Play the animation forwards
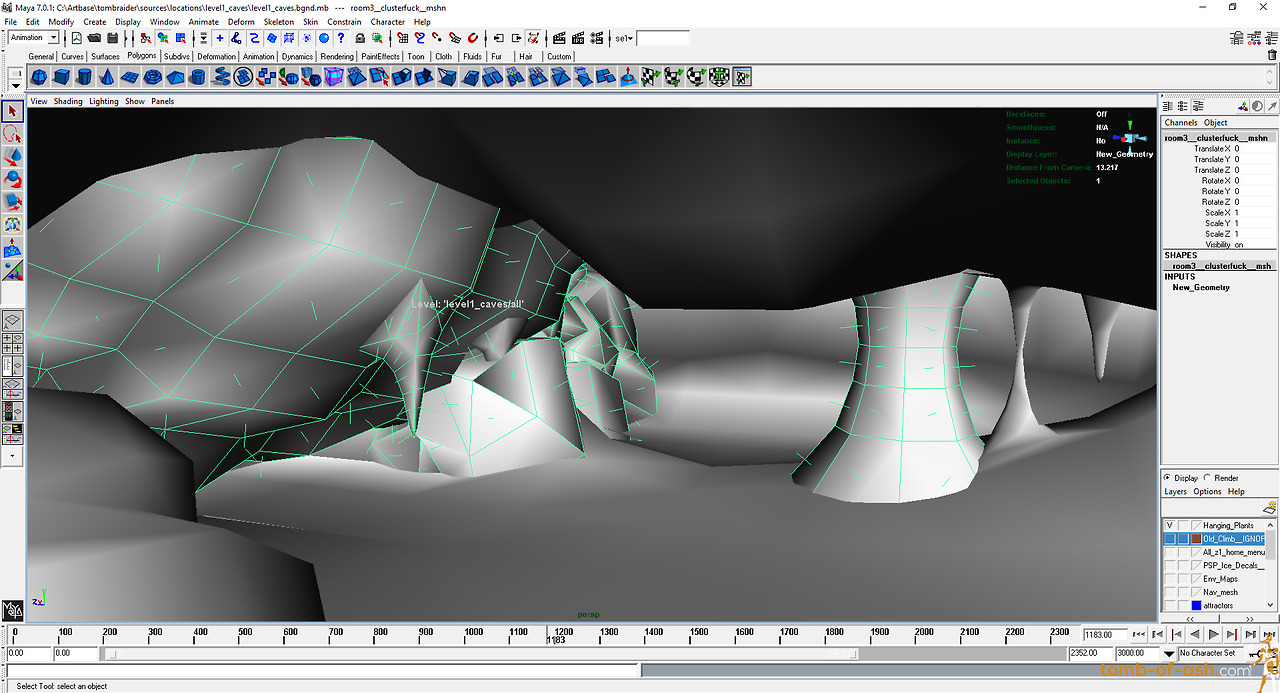 click(x=1213, y=634)
